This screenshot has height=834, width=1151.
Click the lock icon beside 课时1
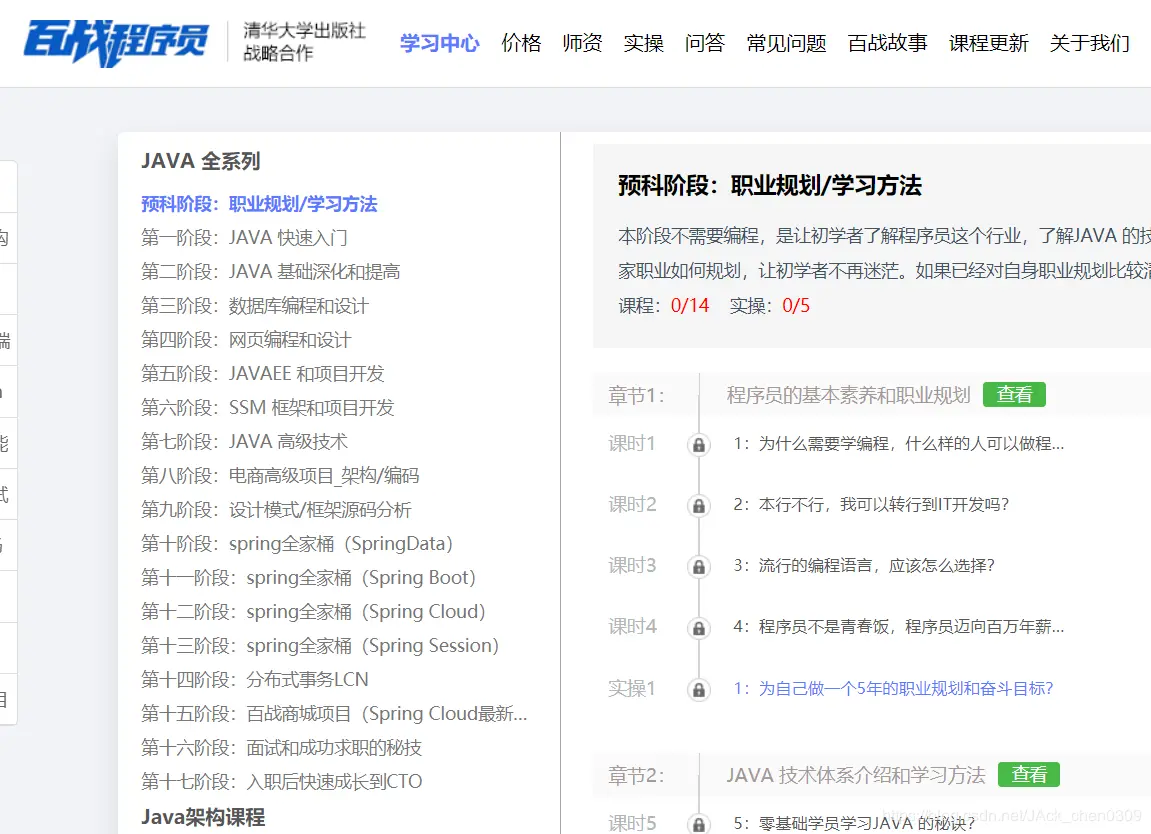[698, 444]
